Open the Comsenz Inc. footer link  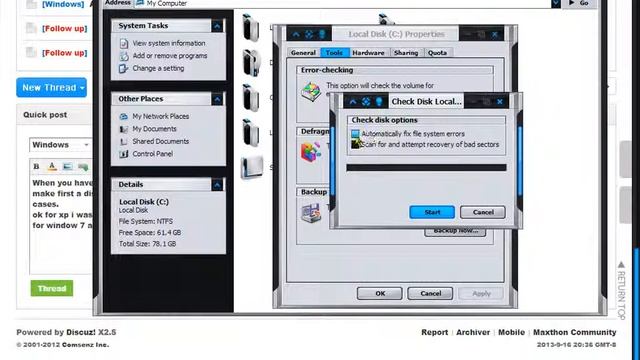[86, 345]
